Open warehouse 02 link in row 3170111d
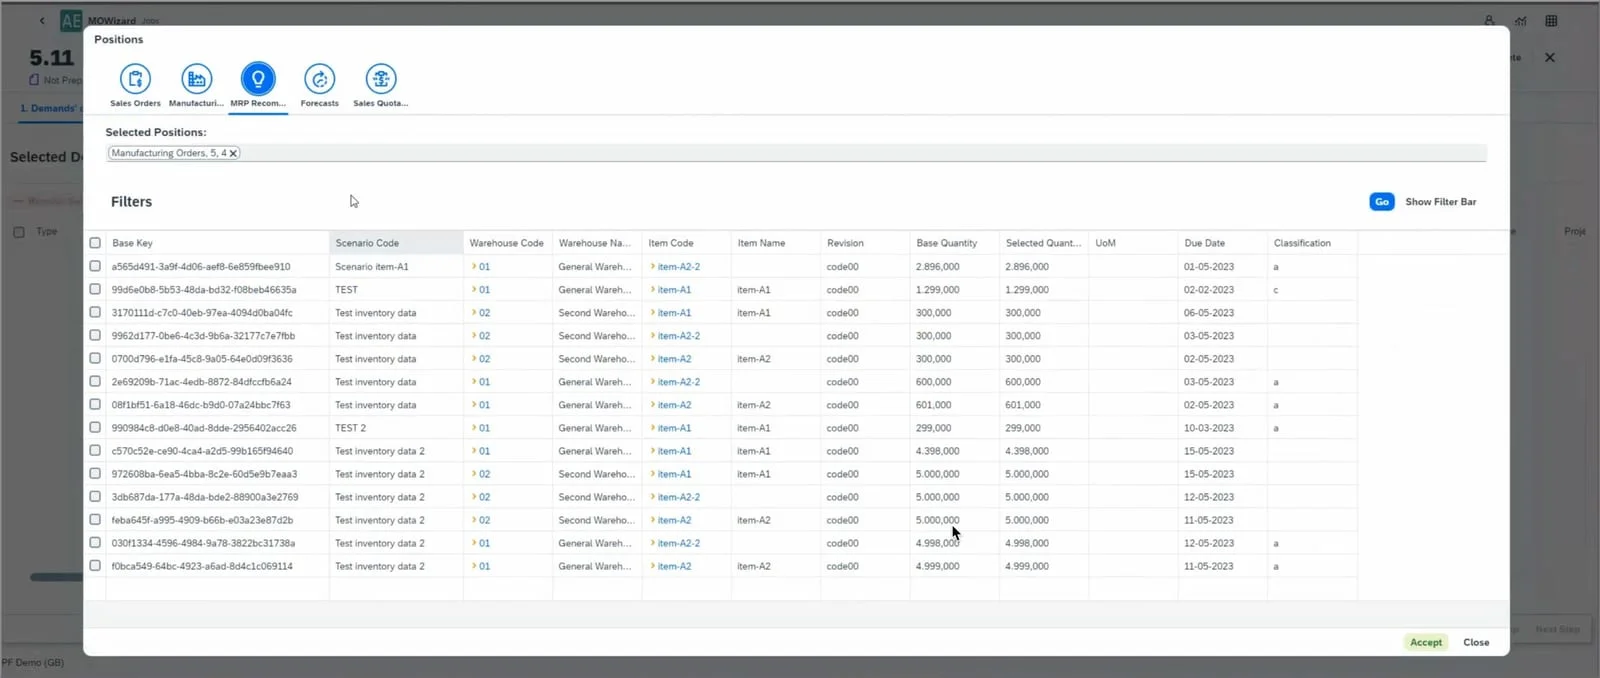 484,313
